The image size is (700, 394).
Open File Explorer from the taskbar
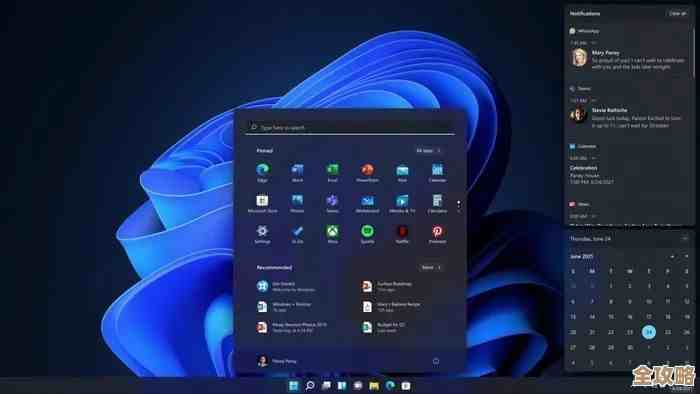tap(374, 386)
